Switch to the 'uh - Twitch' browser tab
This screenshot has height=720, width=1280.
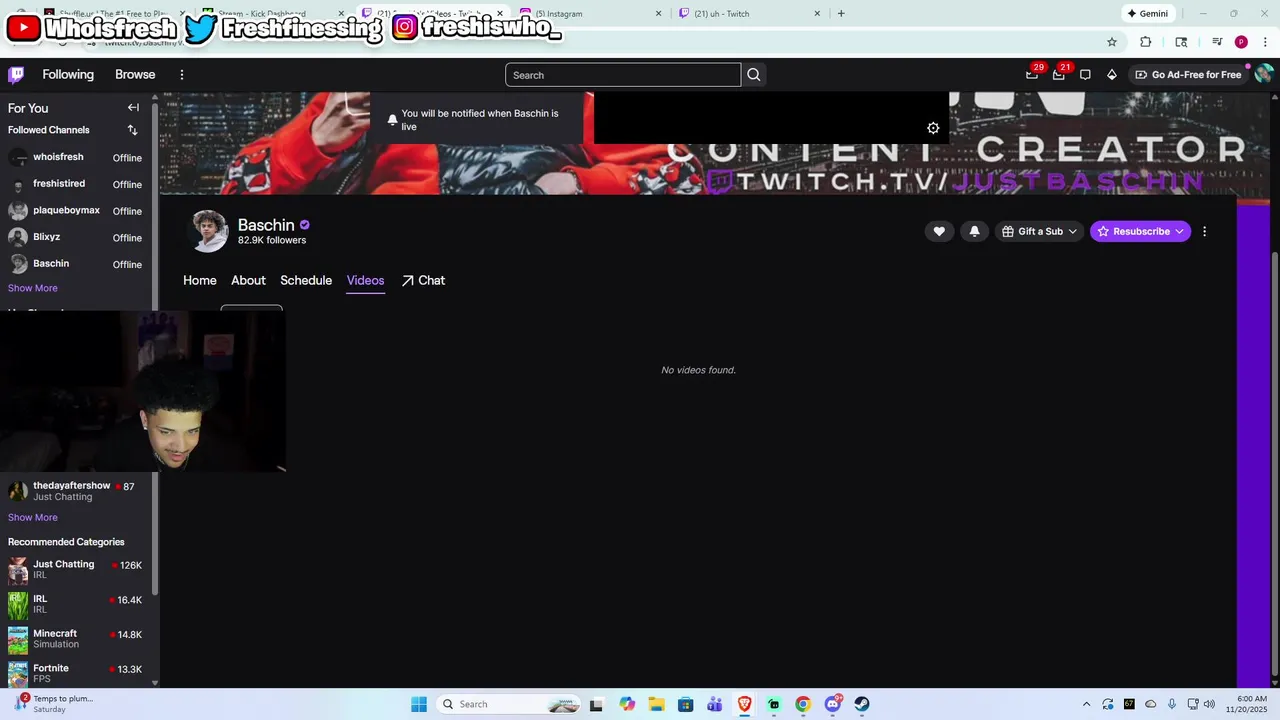point(750,14)
